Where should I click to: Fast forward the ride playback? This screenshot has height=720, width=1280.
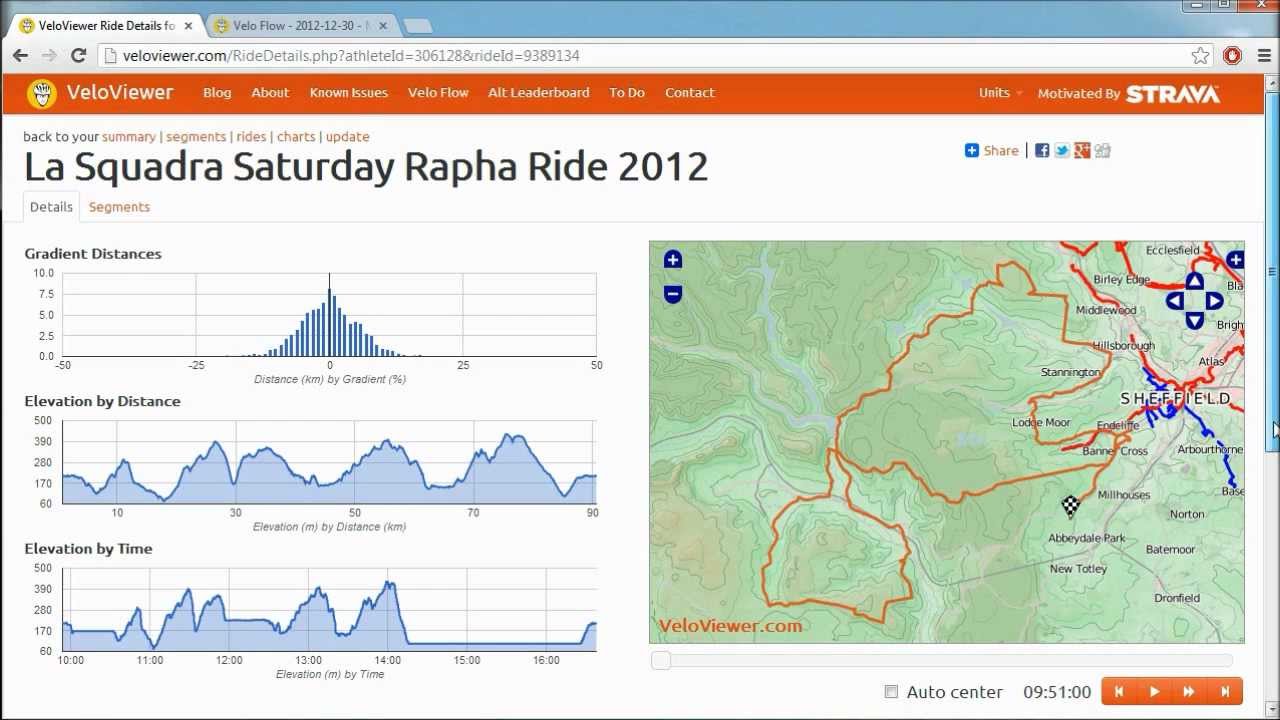(x=1189, y=692)
